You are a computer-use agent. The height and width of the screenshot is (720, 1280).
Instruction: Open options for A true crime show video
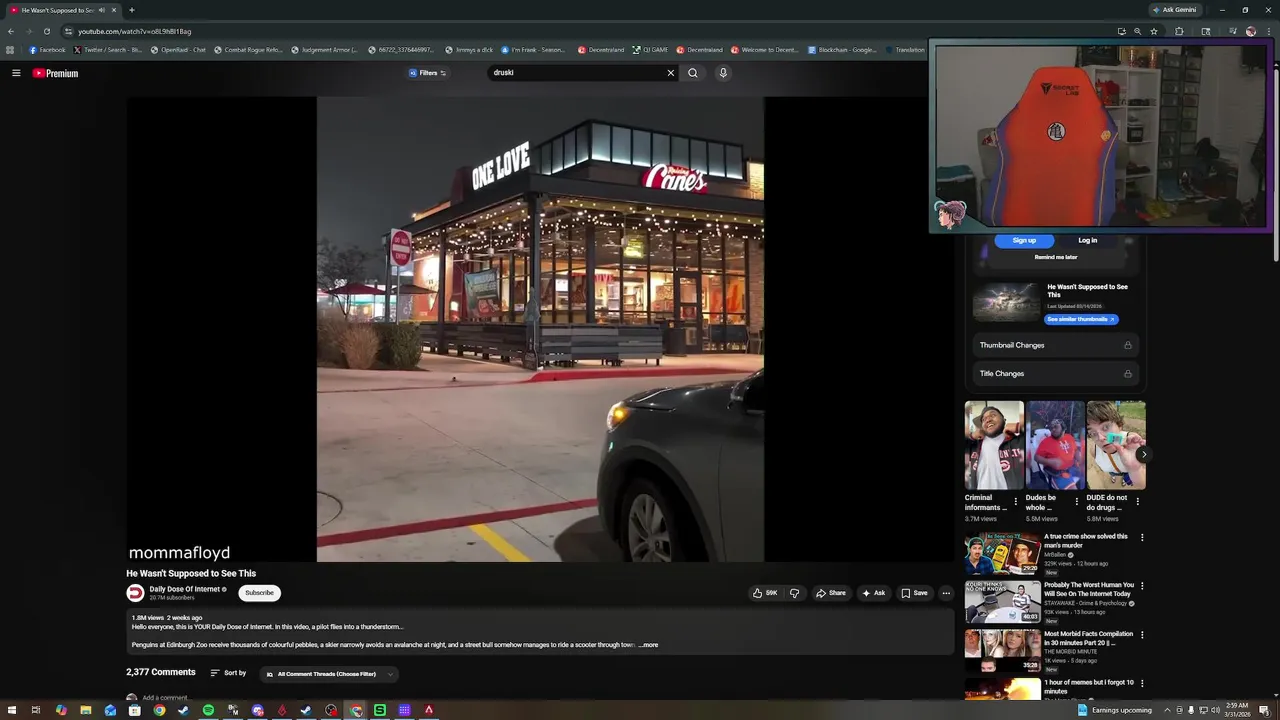coord(1142,537)
